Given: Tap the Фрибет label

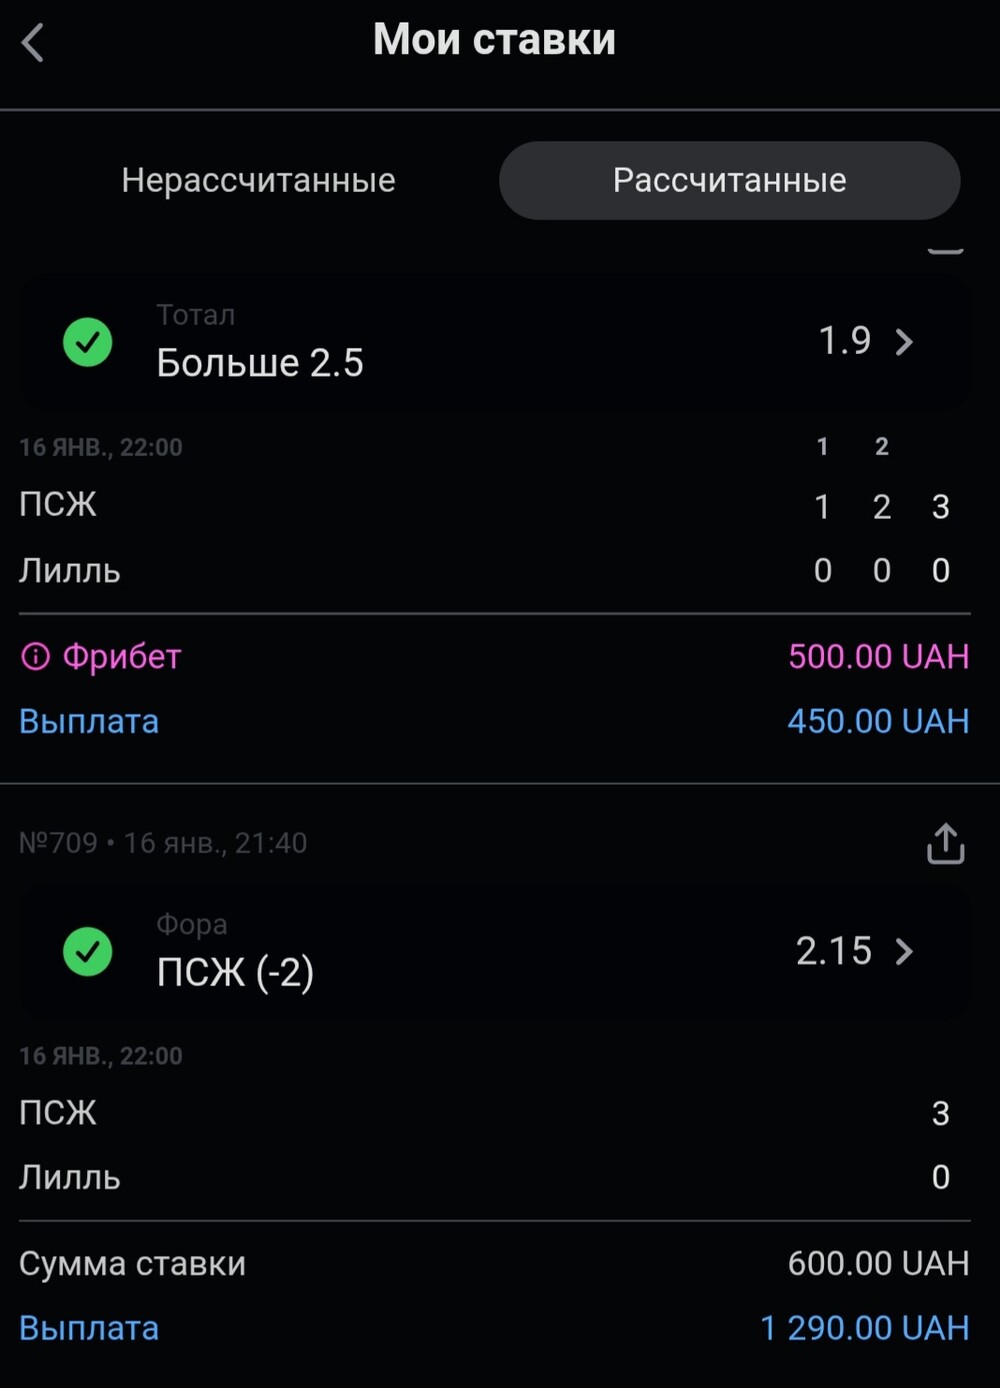Looking at the screenshot, I should pyautogui.click(x=122, y=657).
